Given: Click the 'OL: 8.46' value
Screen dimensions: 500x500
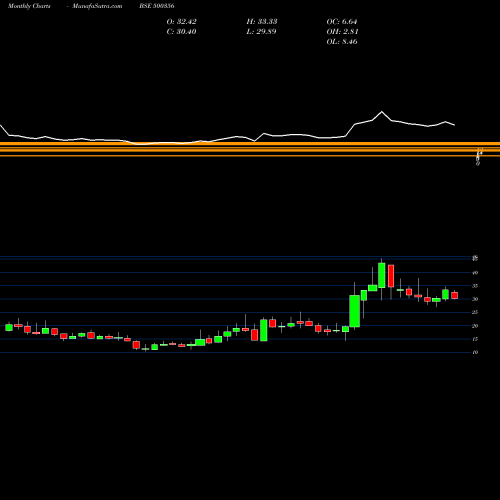Looking at the screenshot, I should pyautogui.click(x=342, y=42).
